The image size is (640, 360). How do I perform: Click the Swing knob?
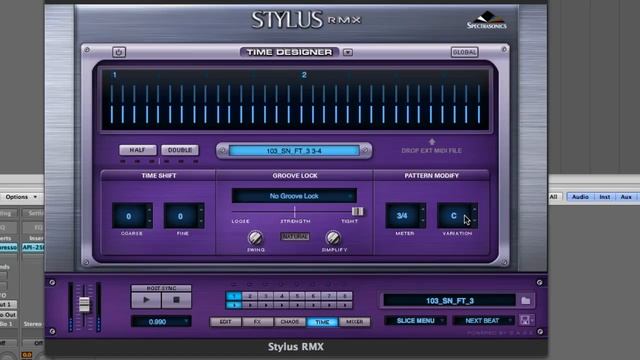coord(256,238)
